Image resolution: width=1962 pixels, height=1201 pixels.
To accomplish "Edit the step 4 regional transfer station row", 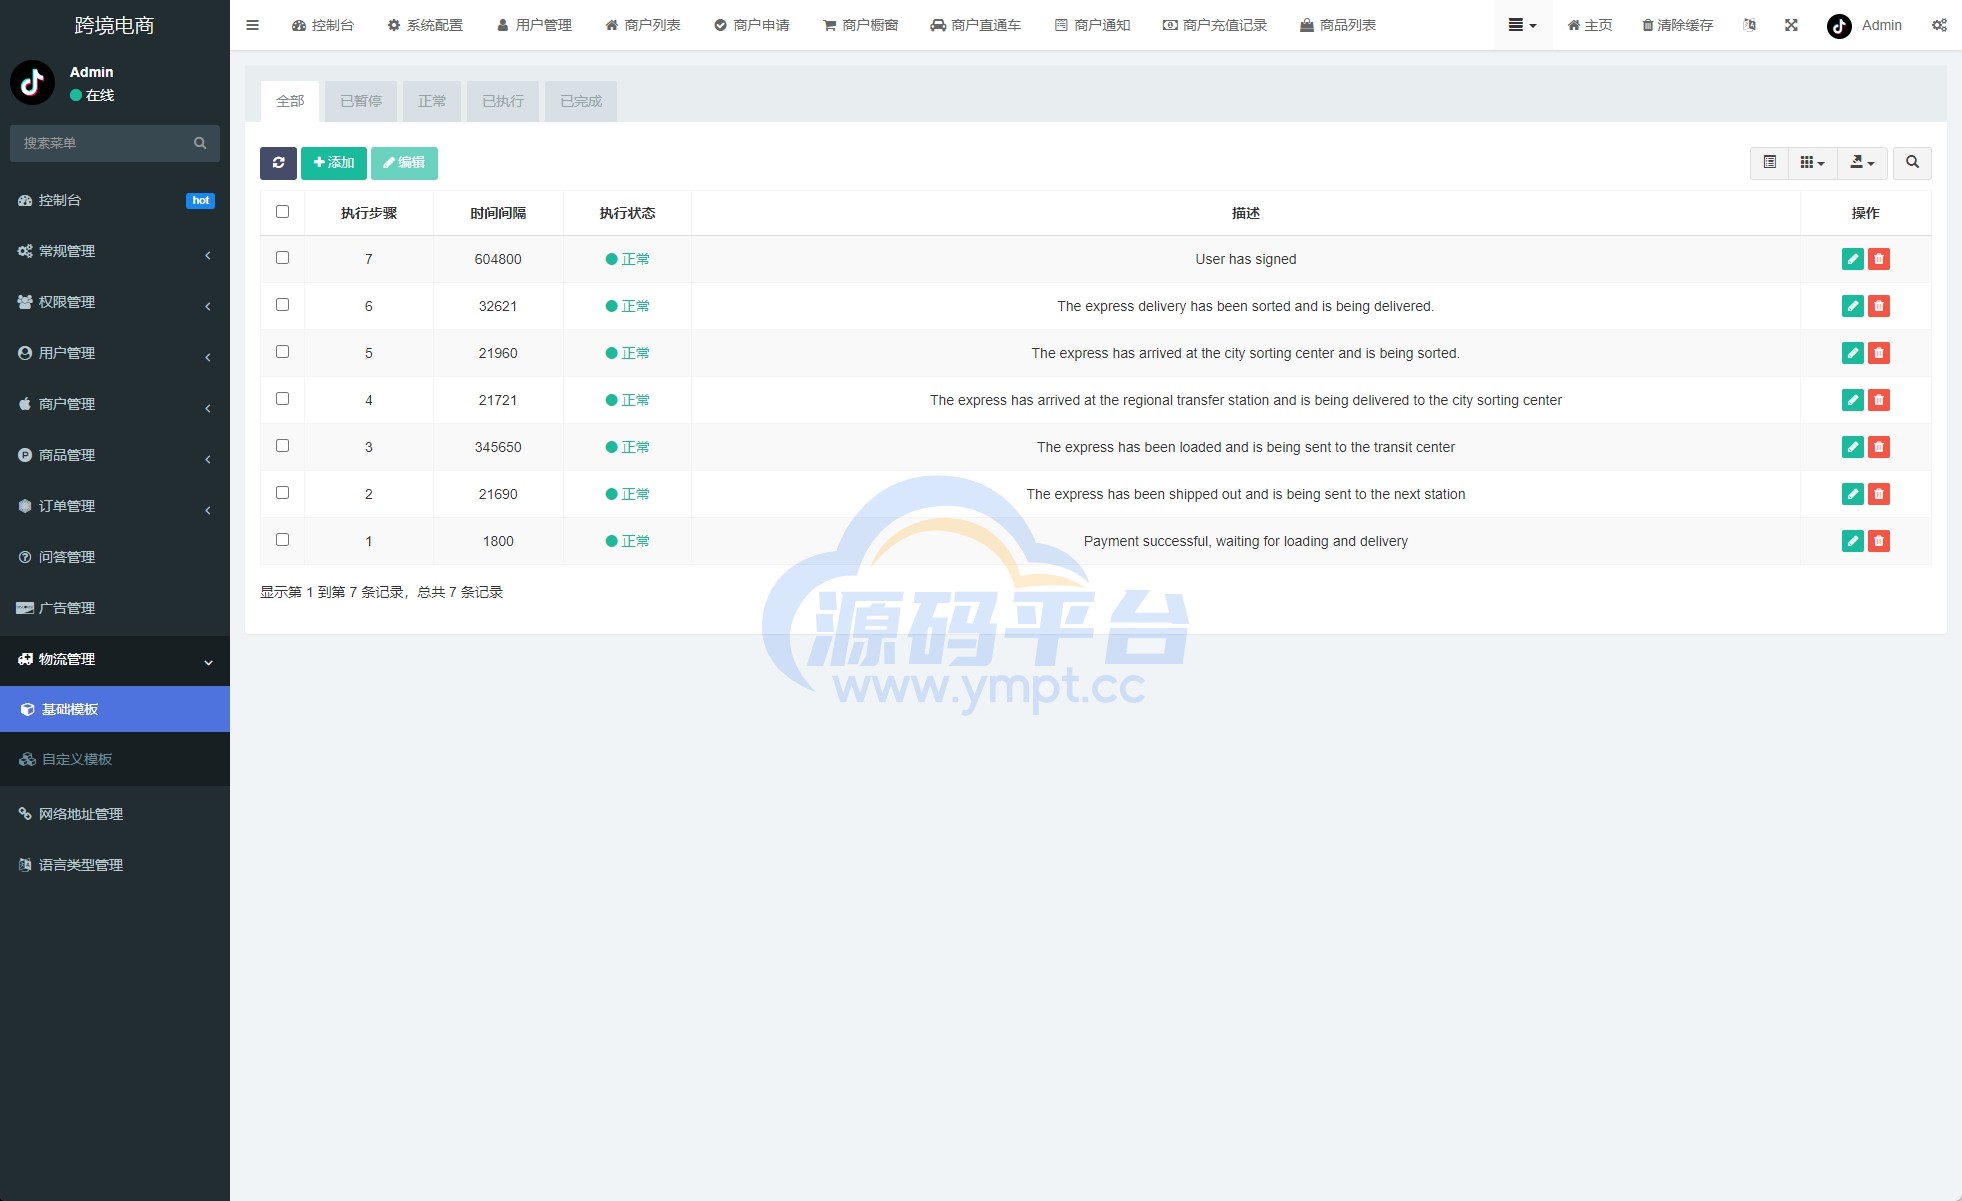I will click(x=1852, y=400).
